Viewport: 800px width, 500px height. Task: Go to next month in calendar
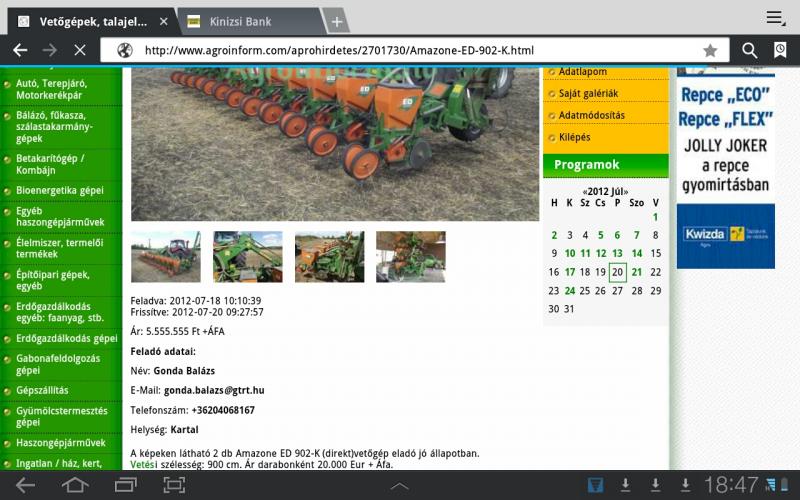point(626,192)
